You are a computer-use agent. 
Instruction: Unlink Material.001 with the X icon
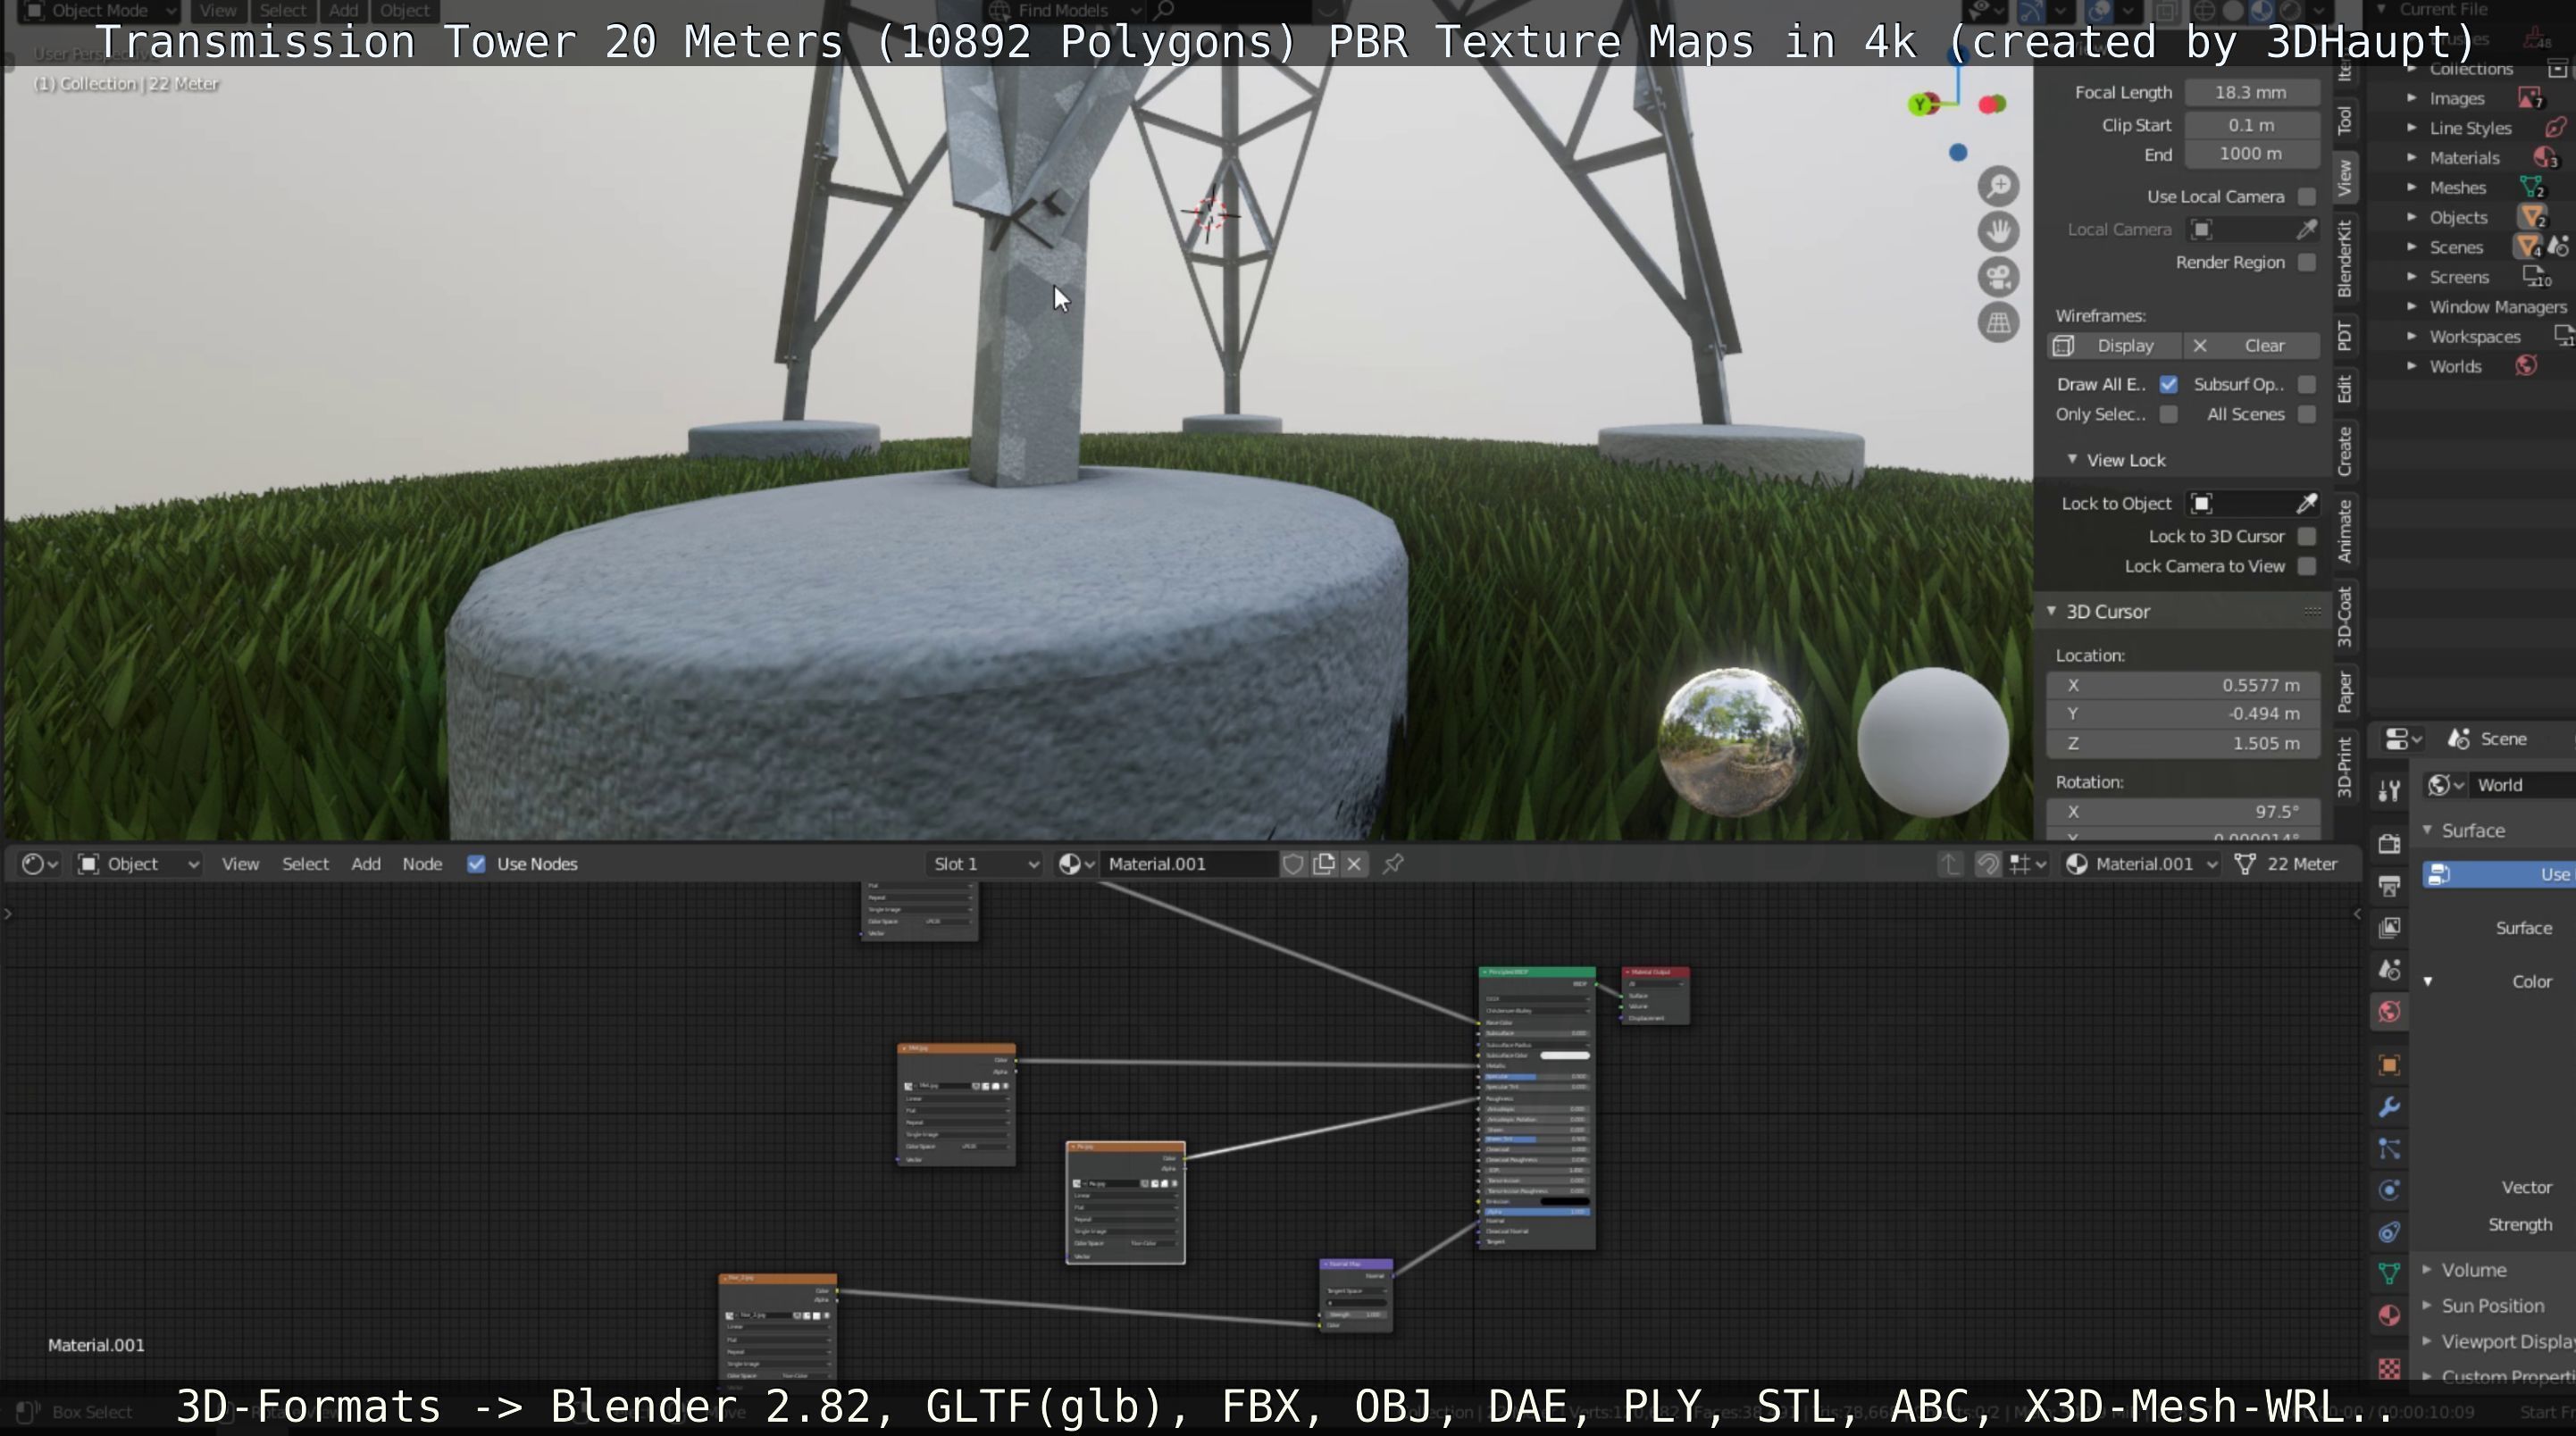coord(1354,864)
